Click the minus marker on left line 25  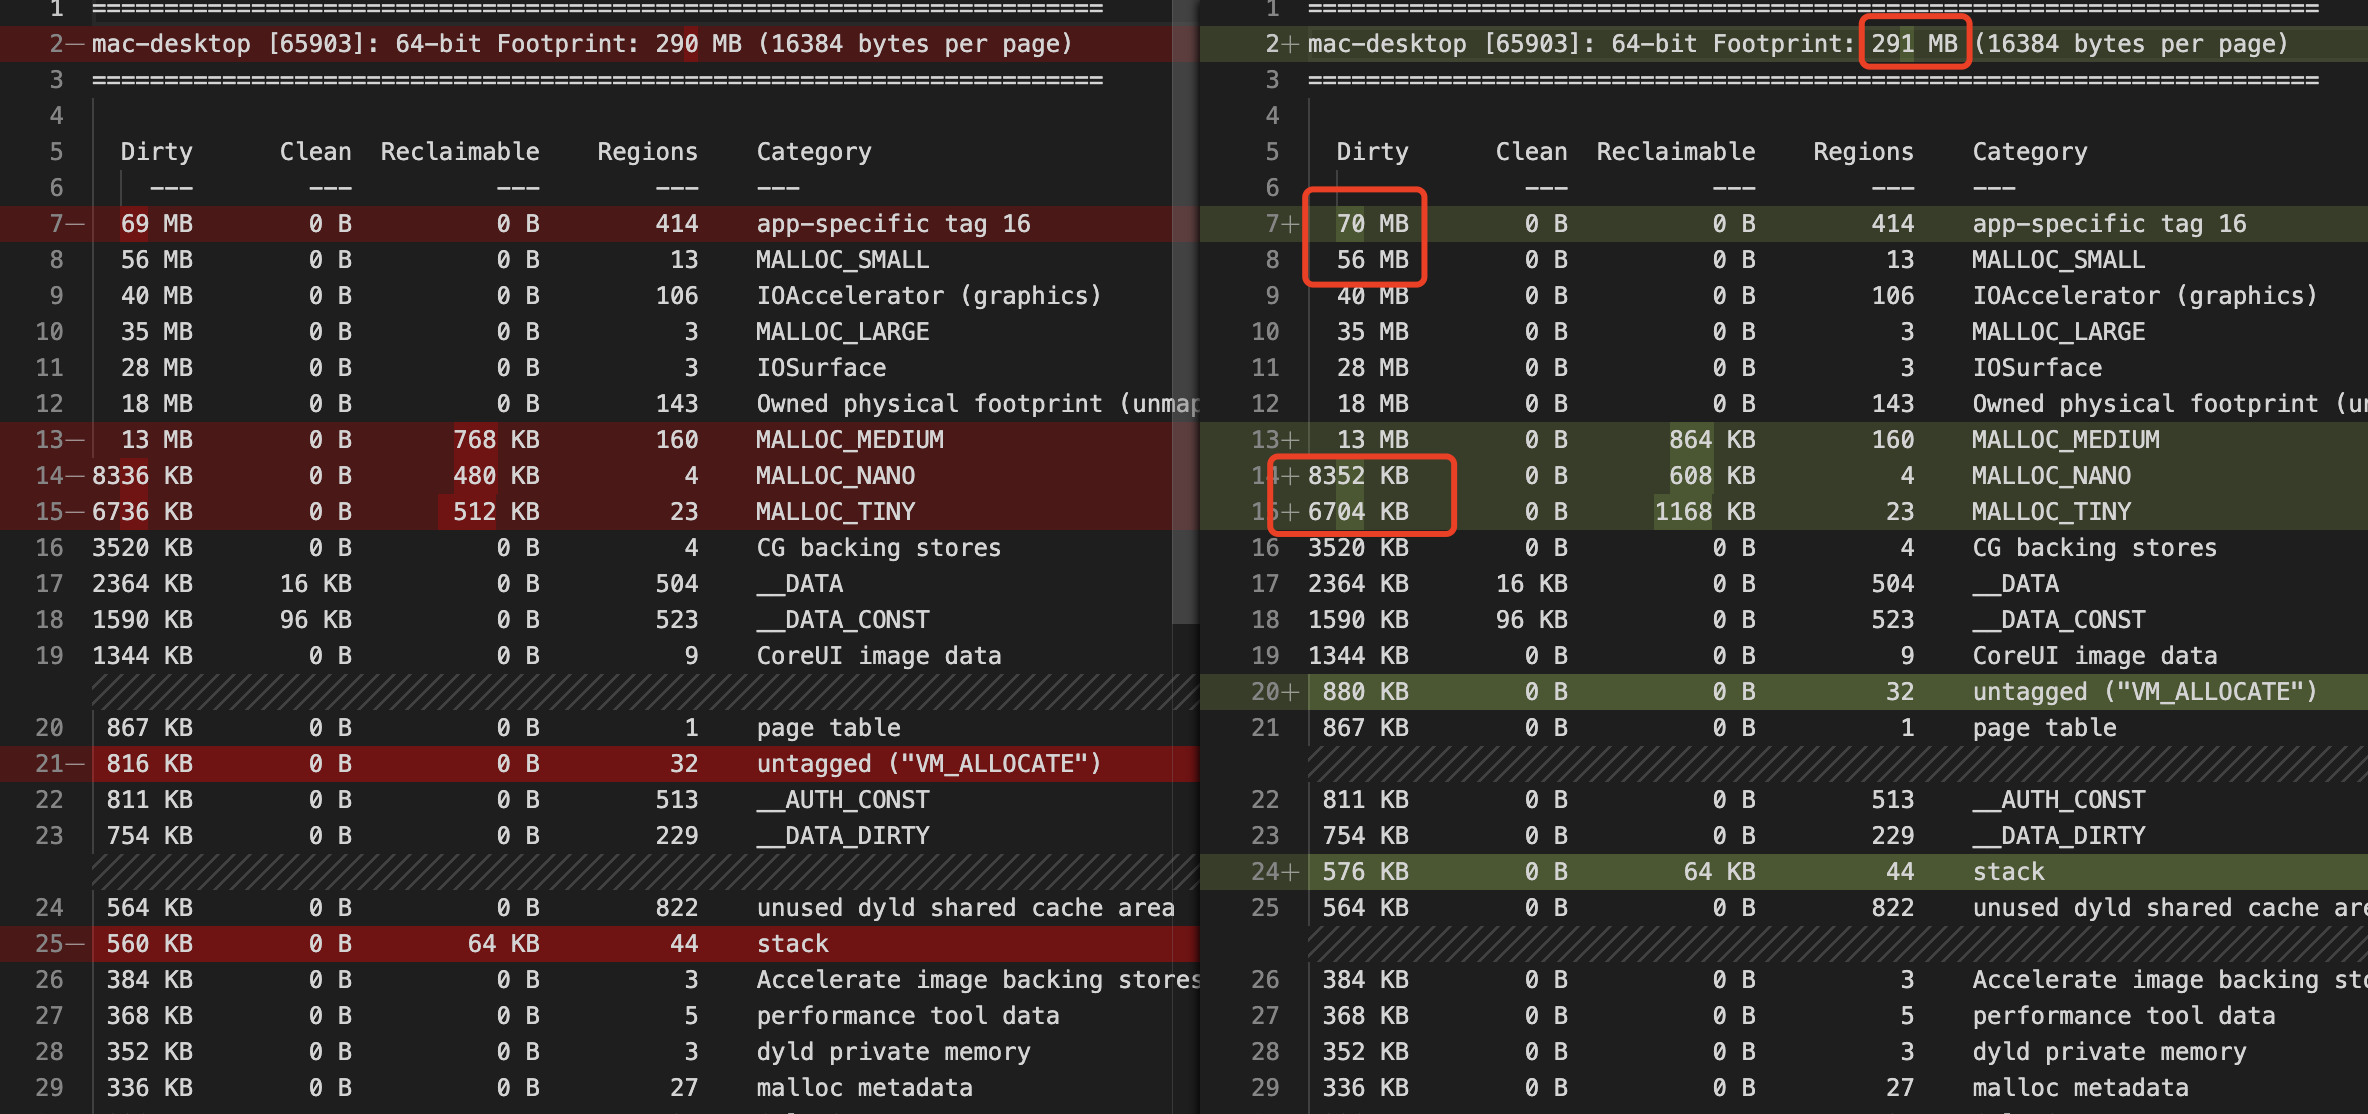(x=75, y=944)
